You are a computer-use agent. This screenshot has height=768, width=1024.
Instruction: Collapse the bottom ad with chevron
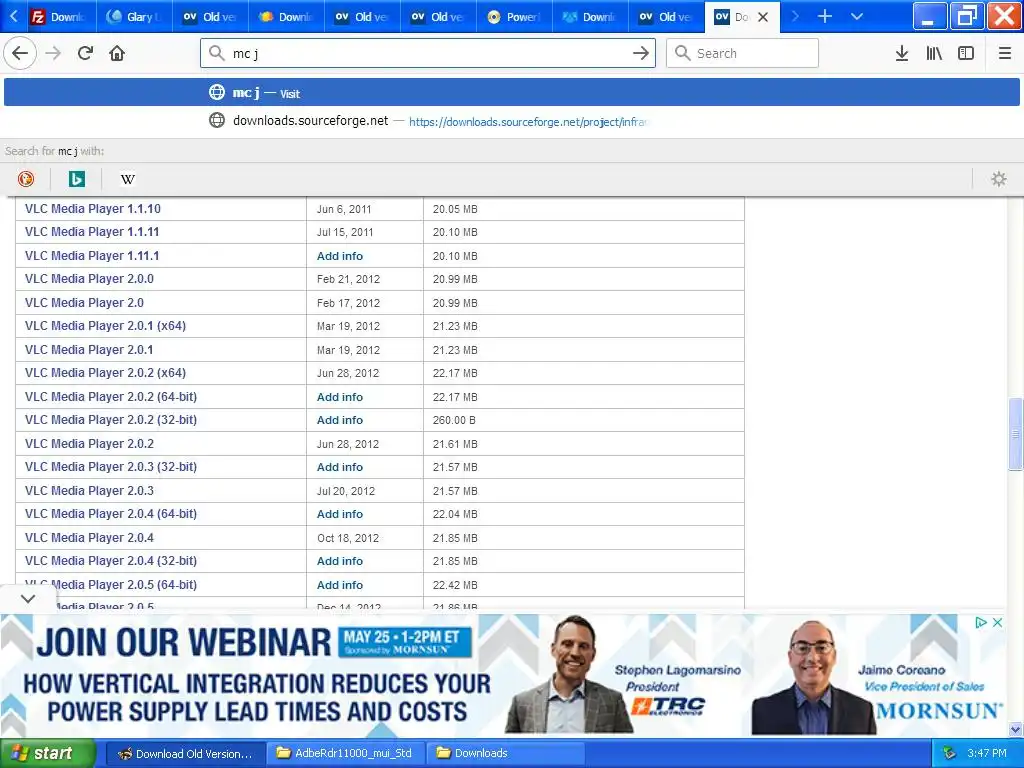point(28,598)
